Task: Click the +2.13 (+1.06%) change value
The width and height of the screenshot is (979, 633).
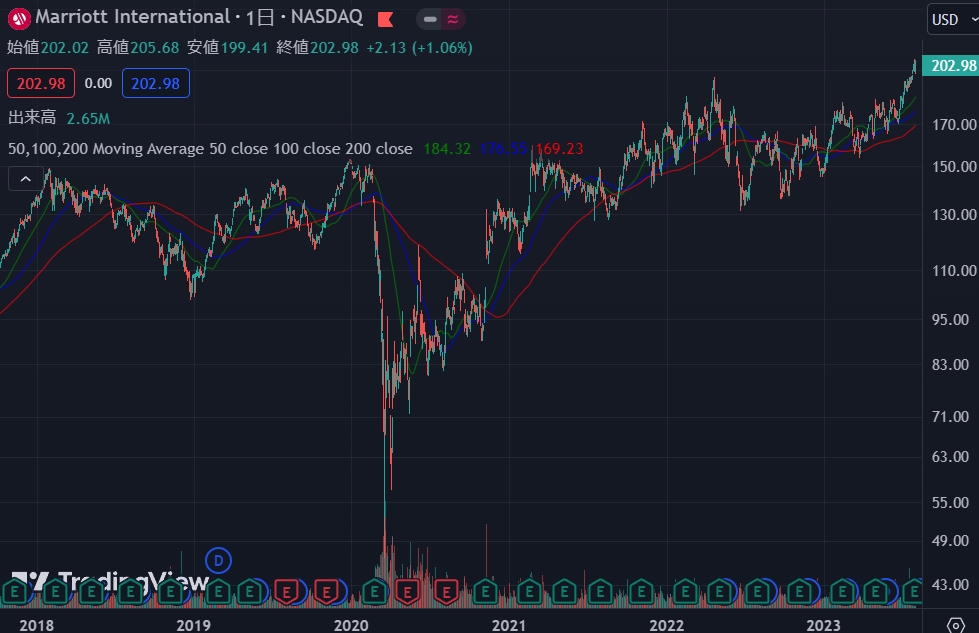Action: click(420, 47)
